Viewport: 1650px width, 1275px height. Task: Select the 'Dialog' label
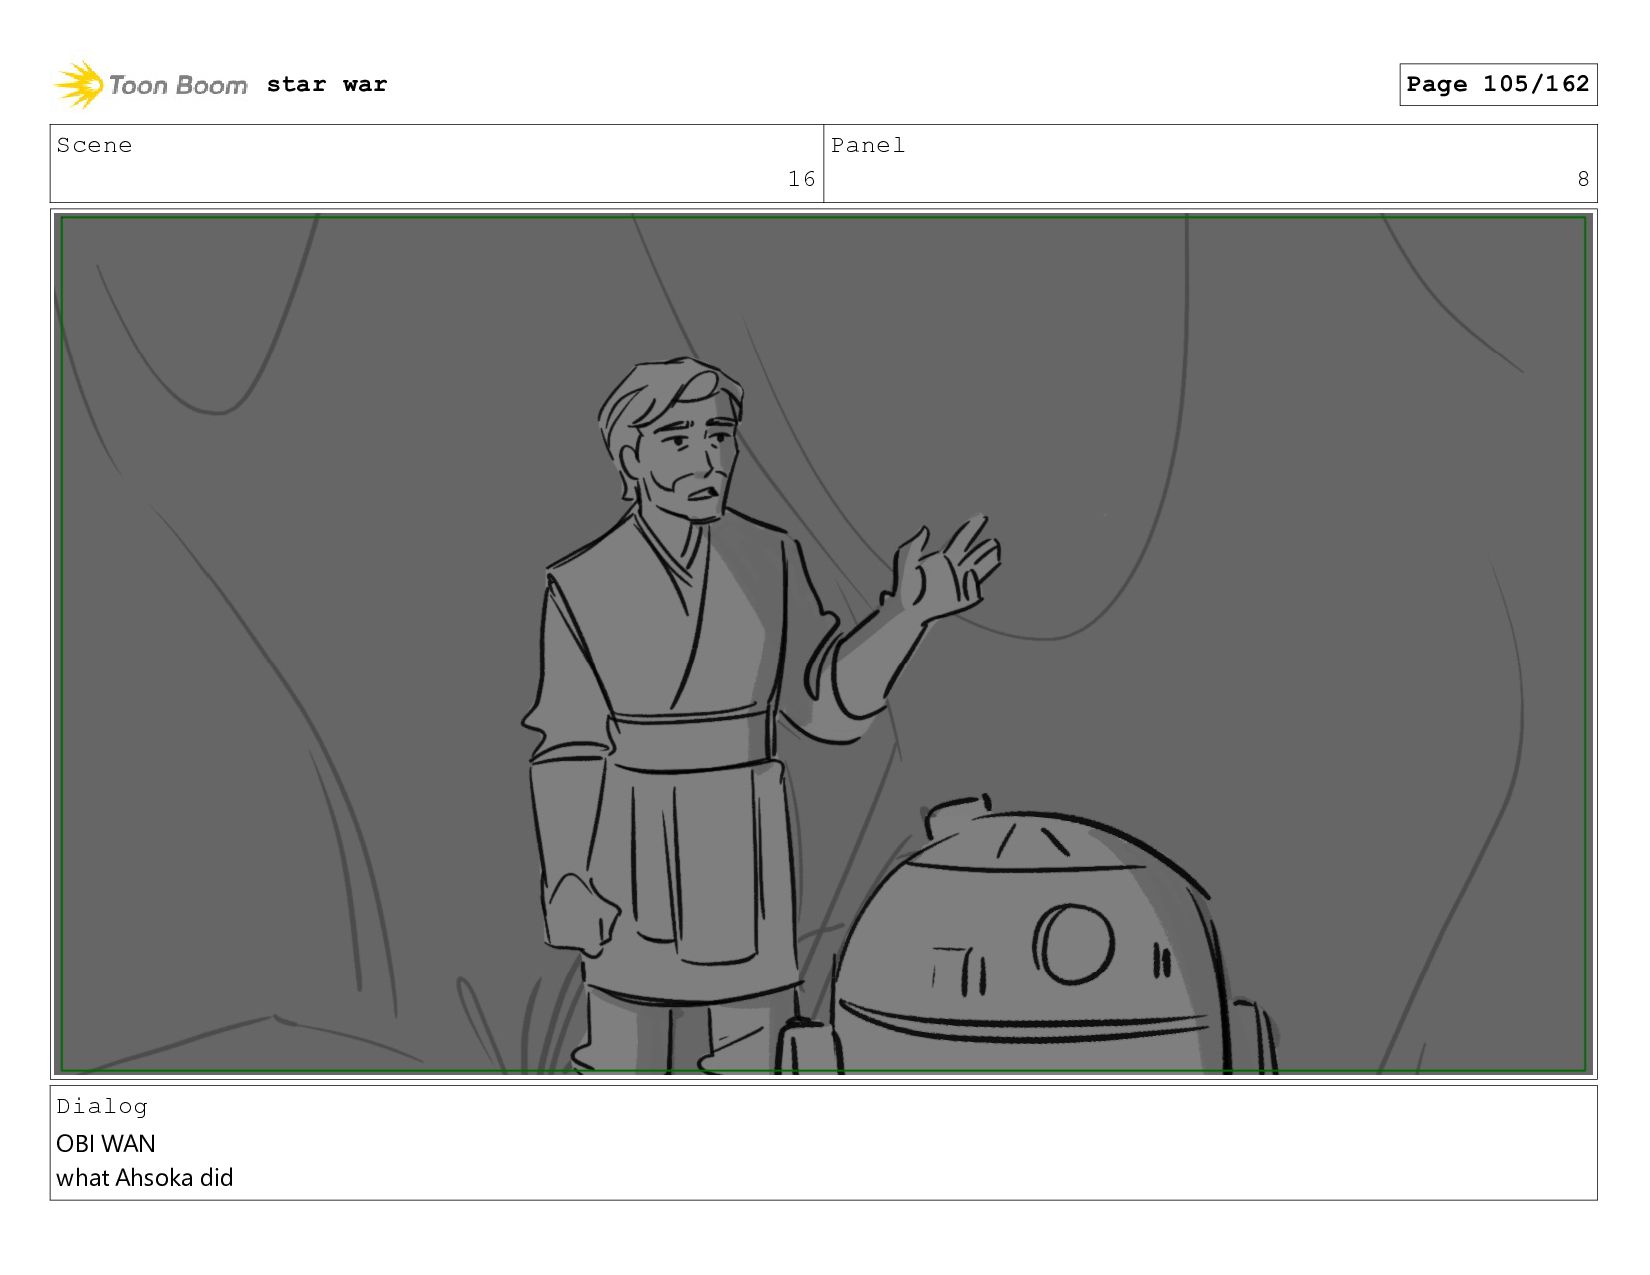[102, 1106]
